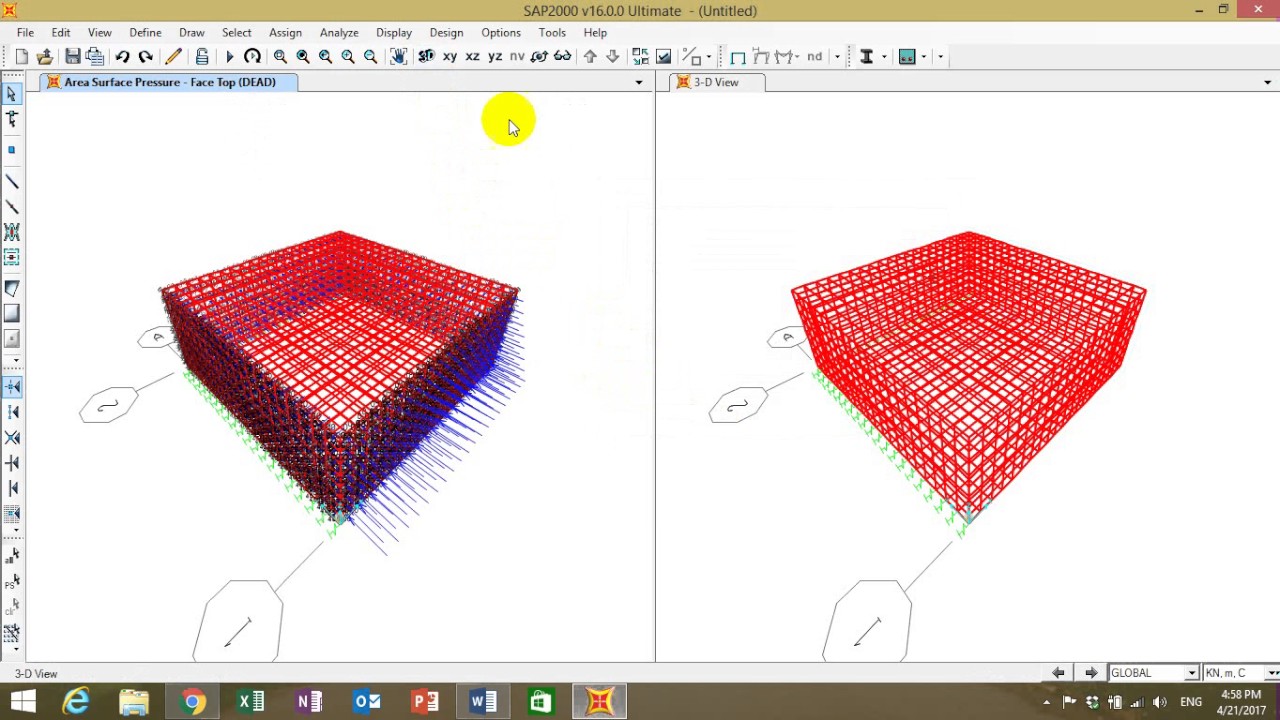Open Excel from the taskbar
Screen dimensions: 1280x720
[251, 702]
